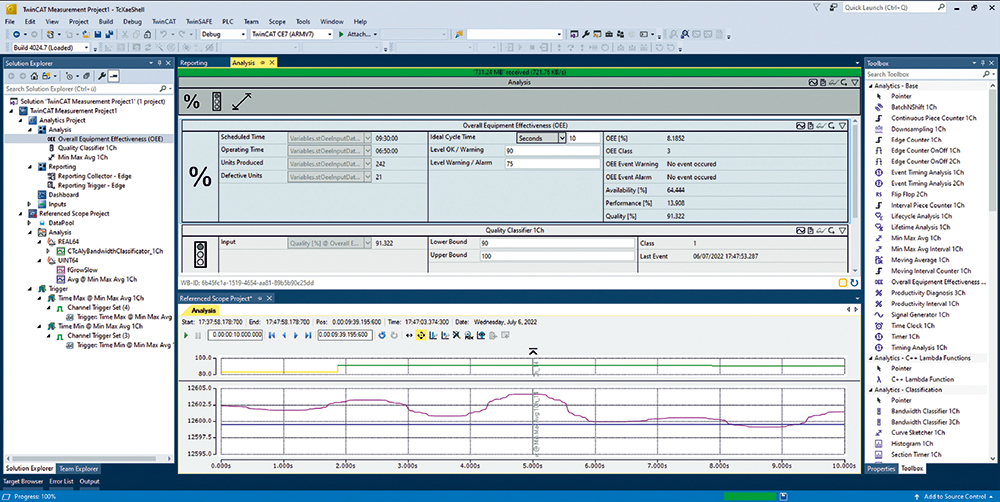This screenshot has width=1000, height=502.
Task: Select Histogram 1Ch in Toolbox
Action: click(912, 443)
